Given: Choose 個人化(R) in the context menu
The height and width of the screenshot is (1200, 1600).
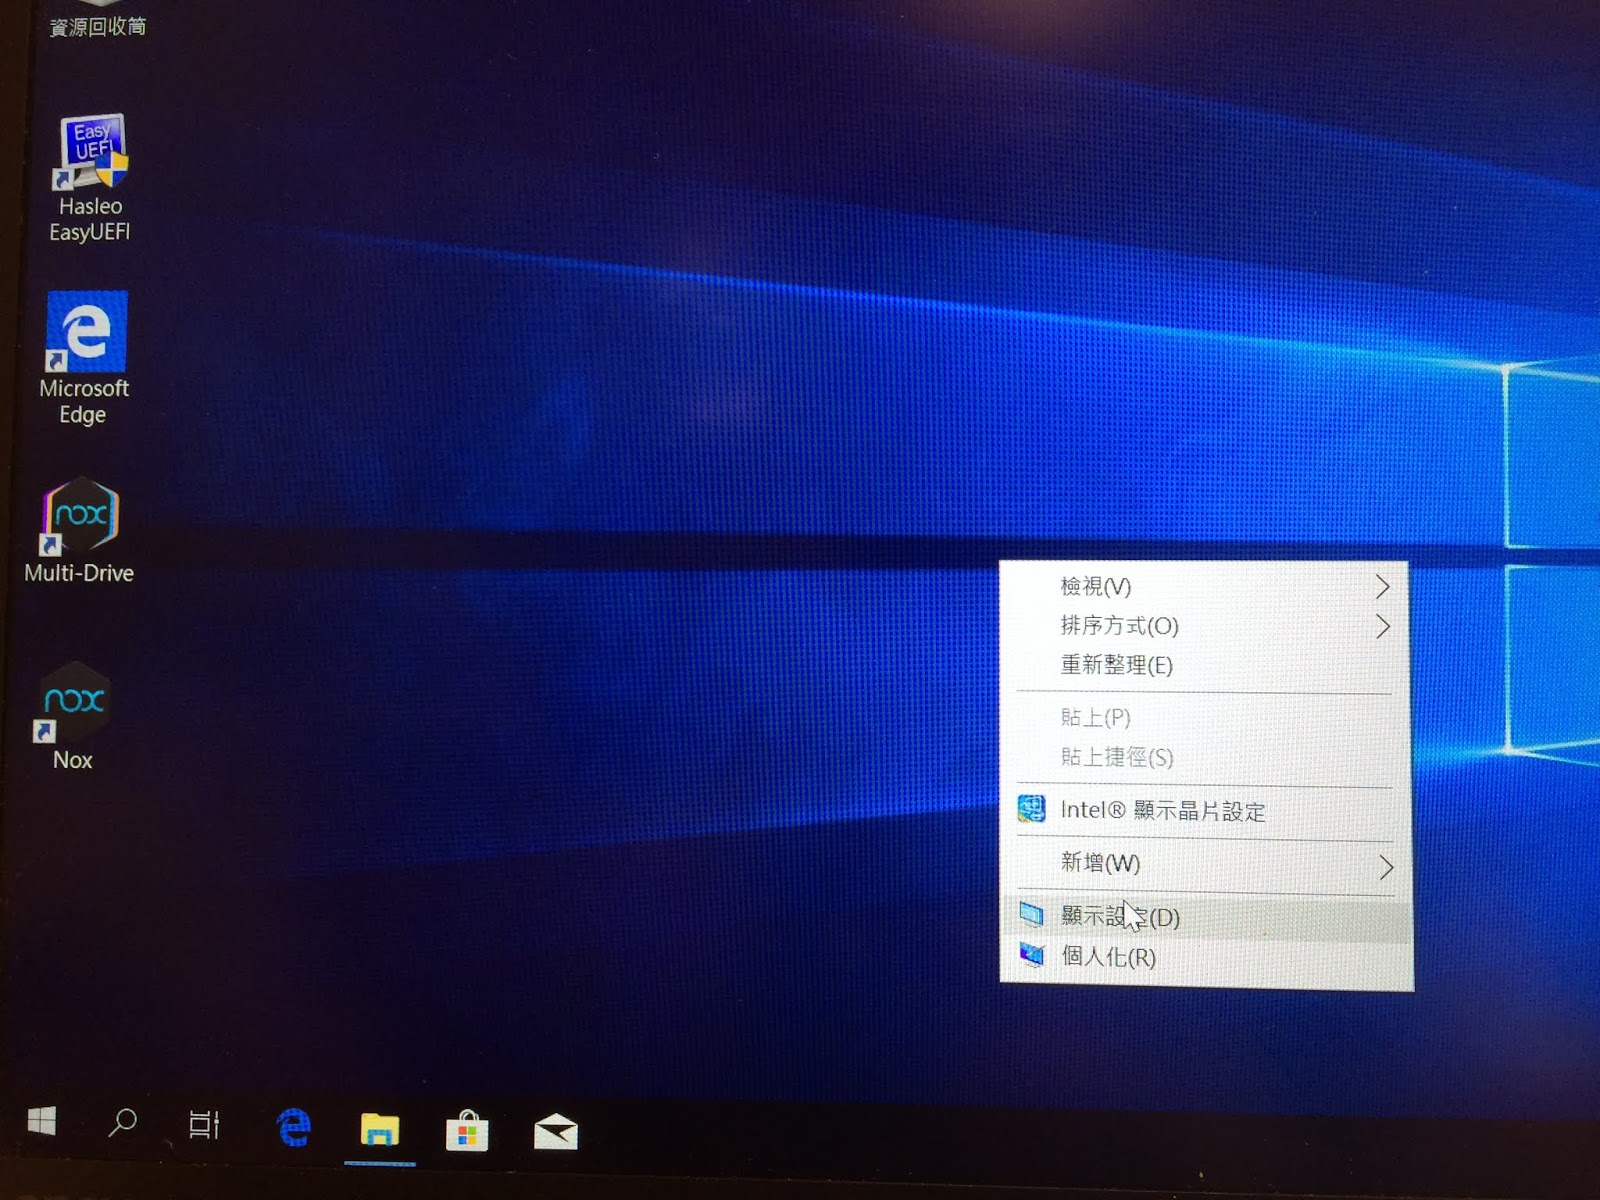Looking at the screenshot, I should point(1207,957).
